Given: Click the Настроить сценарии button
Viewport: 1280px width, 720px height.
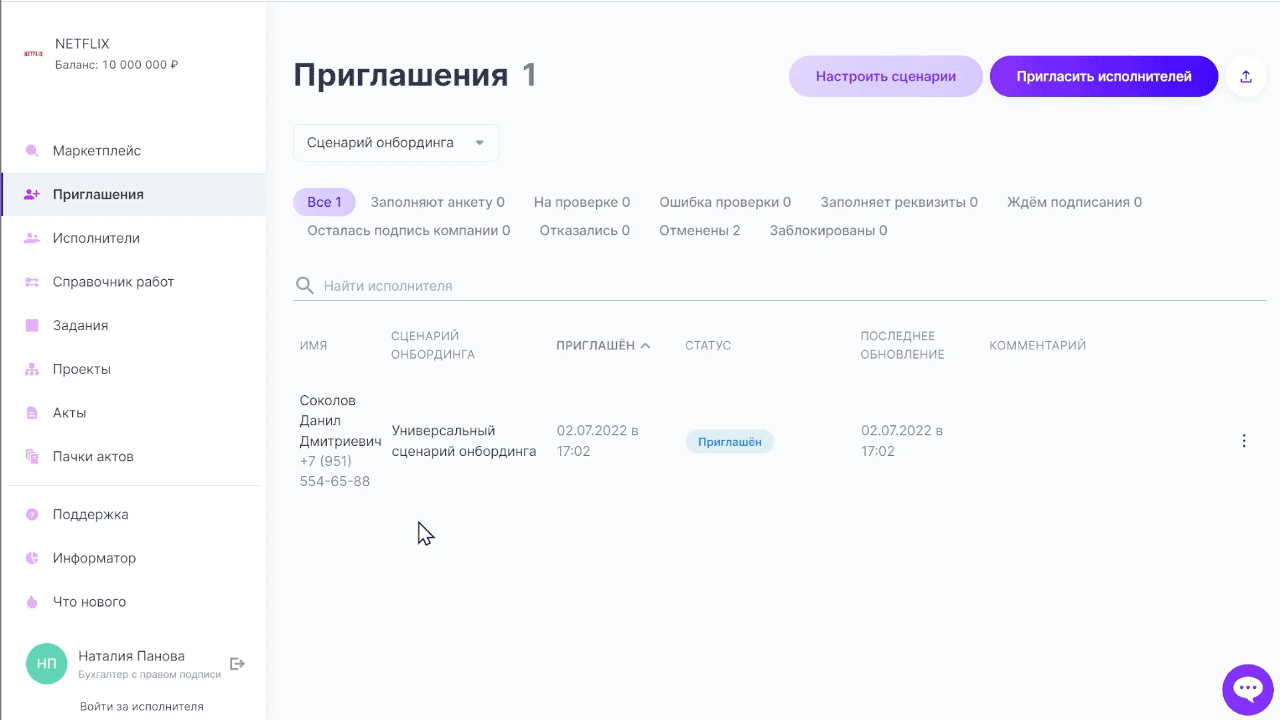Looking at the screenshot, I should point(886,76).
